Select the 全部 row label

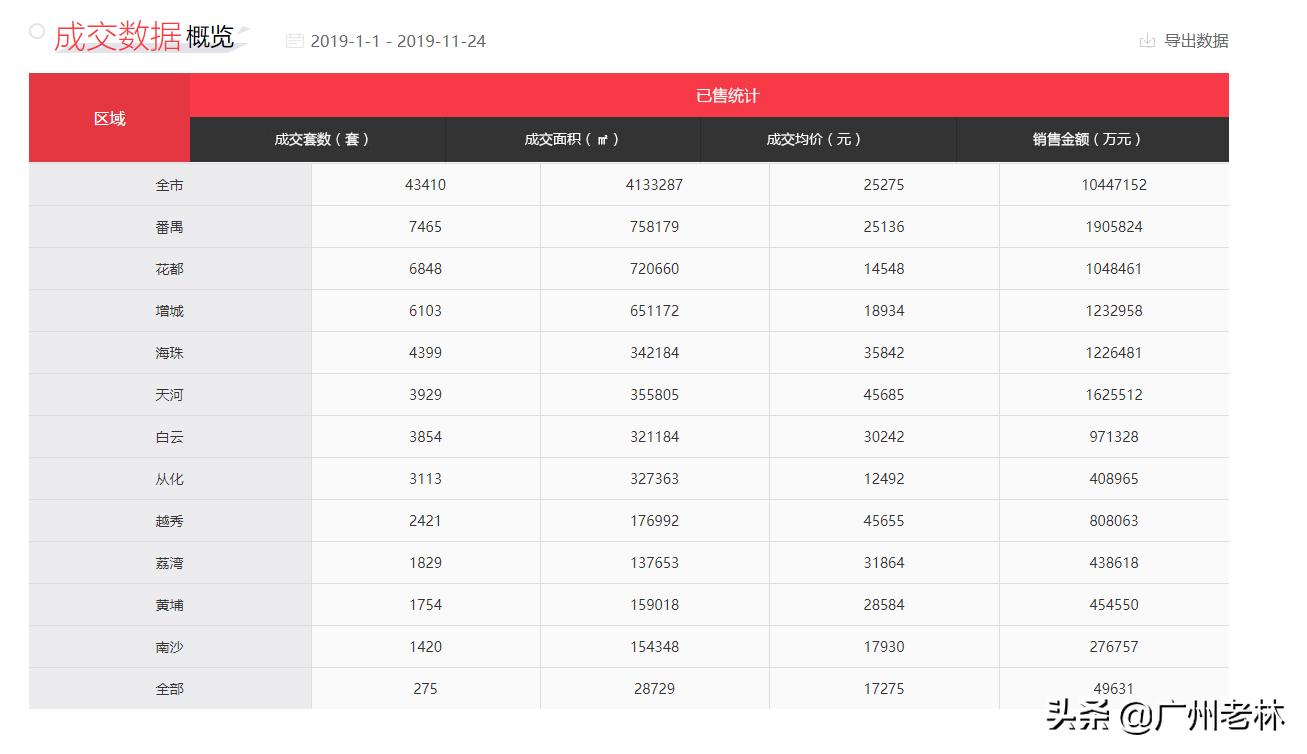170,689
